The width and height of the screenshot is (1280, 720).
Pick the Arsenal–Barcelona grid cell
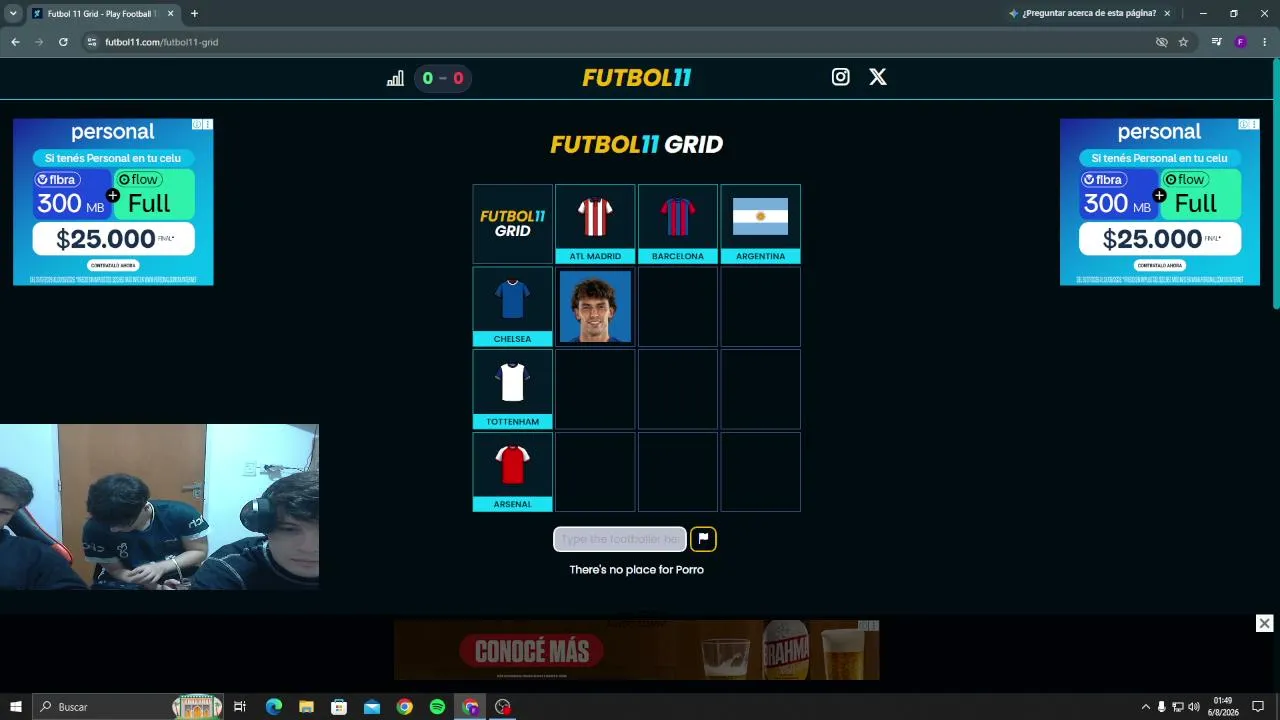[x=678, y=472]
